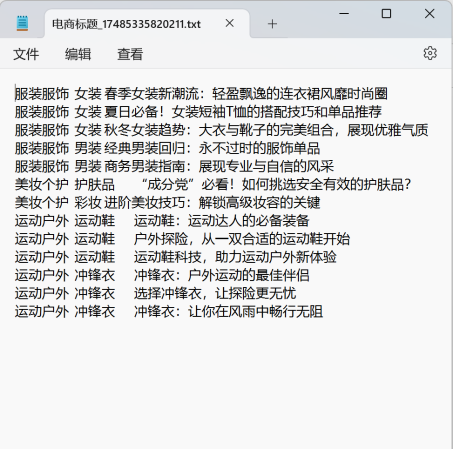Click the 进阶美妆技巧 text line

click(x=167, y=203)
